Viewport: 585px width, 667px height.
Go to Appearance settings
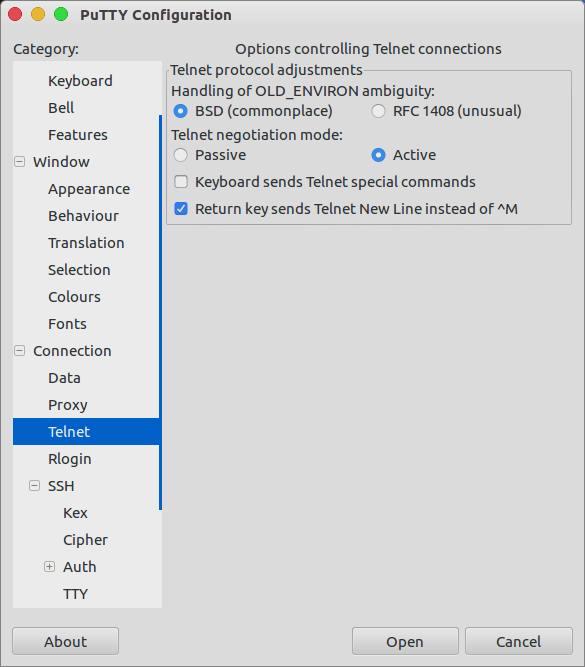(89, 189)
